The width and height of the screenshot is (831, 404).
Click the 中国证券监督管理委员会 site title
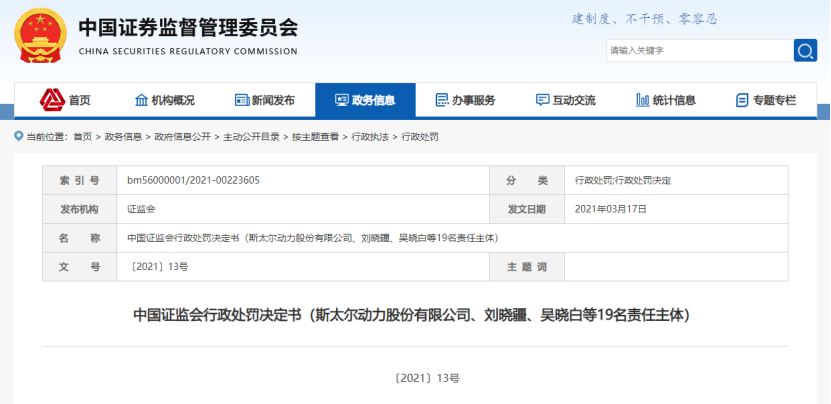point(188,28)
